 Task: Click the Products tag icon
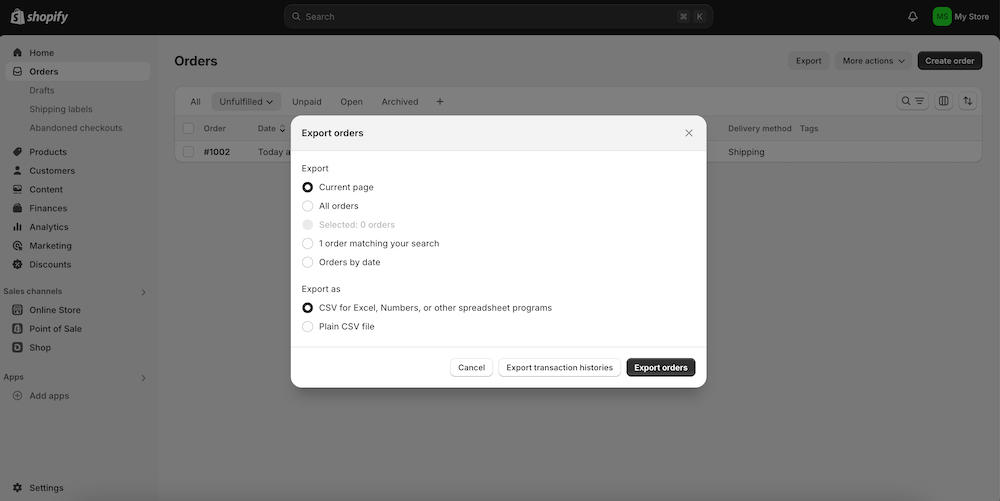(17, 152)
